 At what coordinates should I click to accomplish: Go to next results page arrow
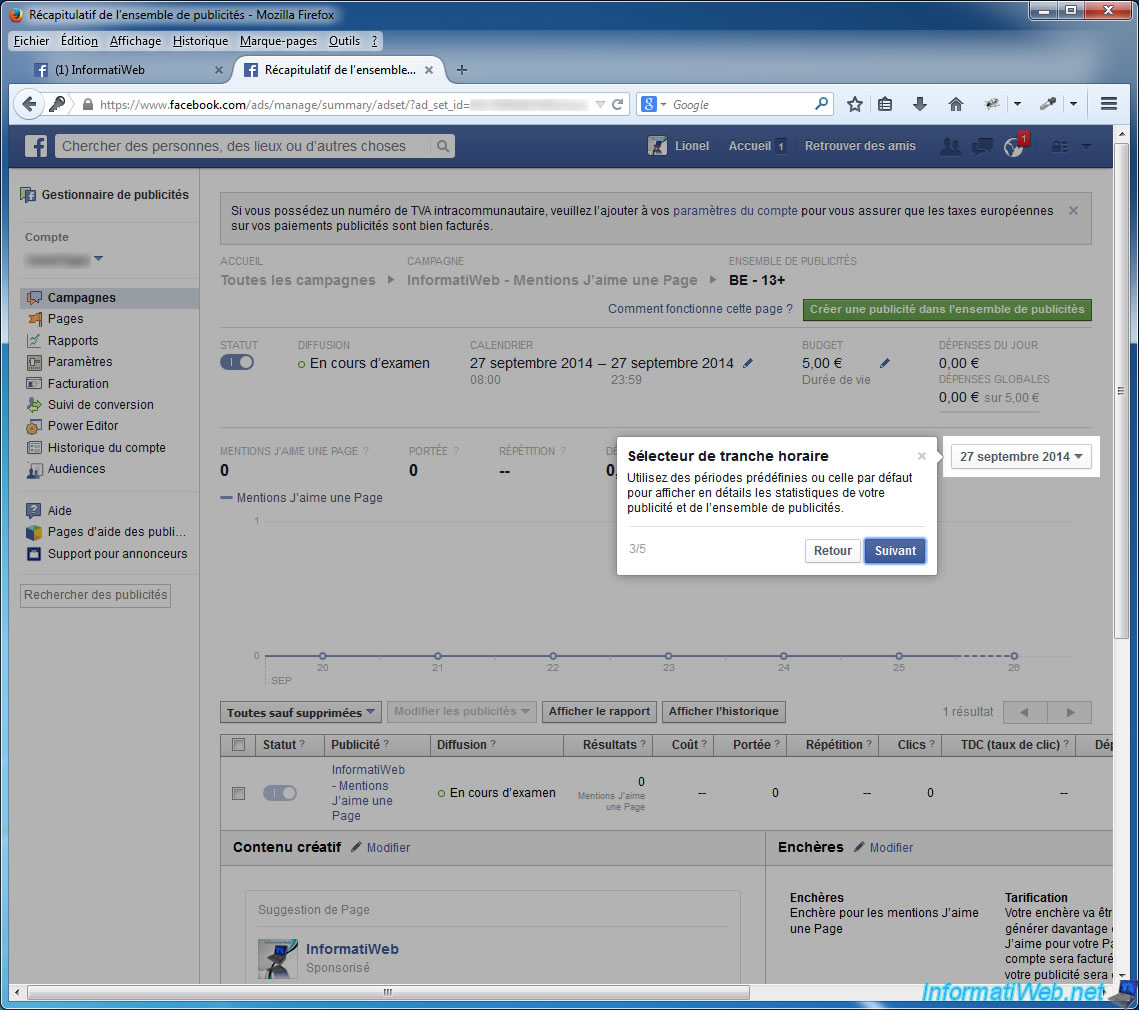[1069, 712]
